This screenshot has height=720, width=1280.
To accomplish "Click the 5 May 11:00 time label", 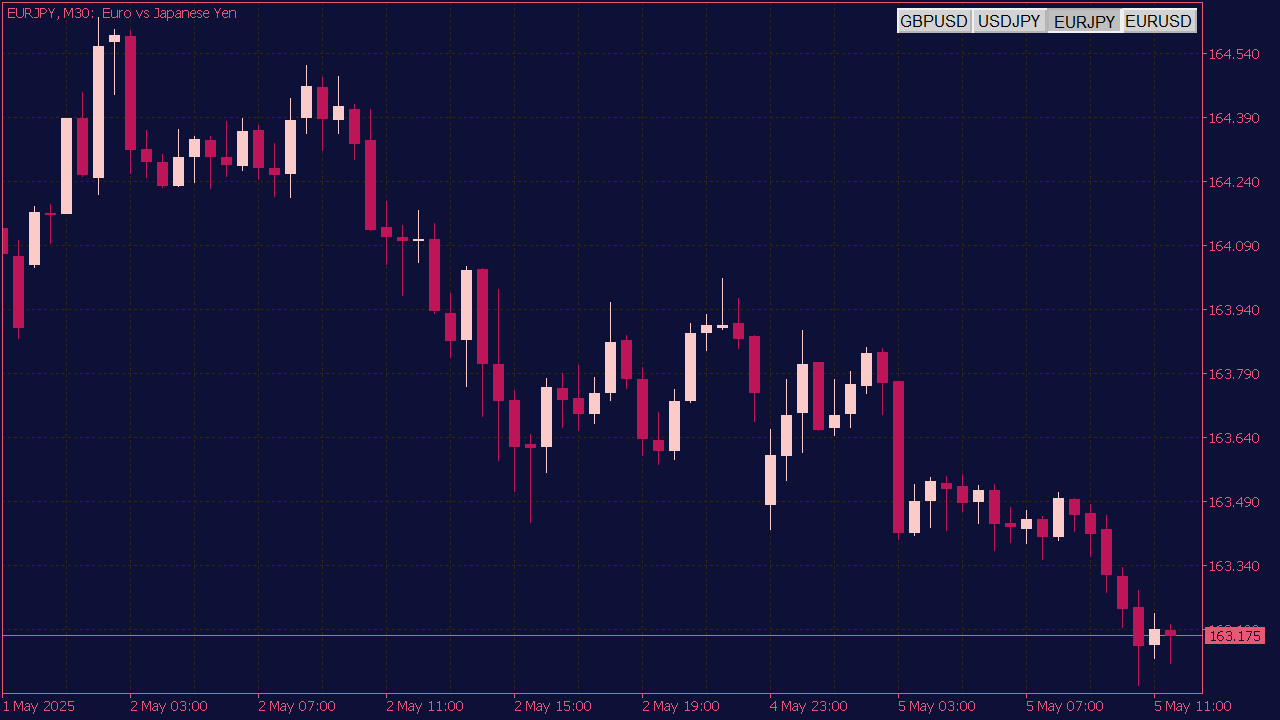I will (1193, 706).
